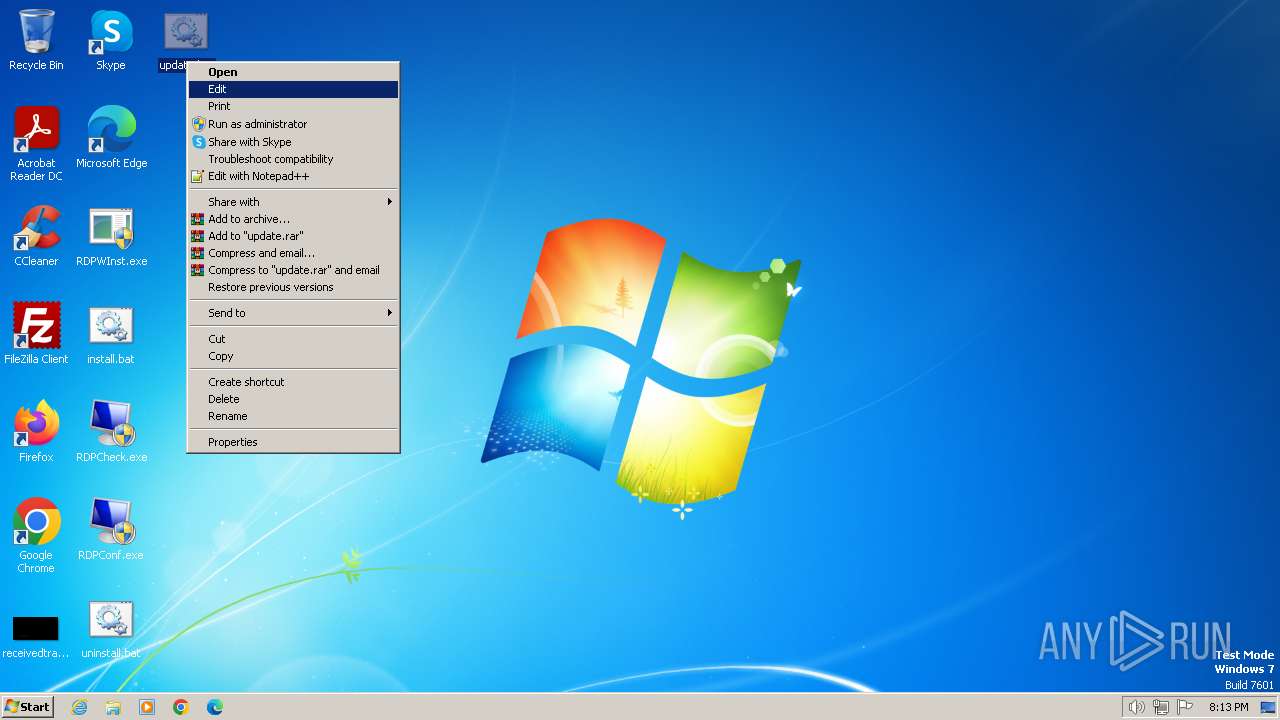Choose Cut in context menu

click(x=293, y=339)
